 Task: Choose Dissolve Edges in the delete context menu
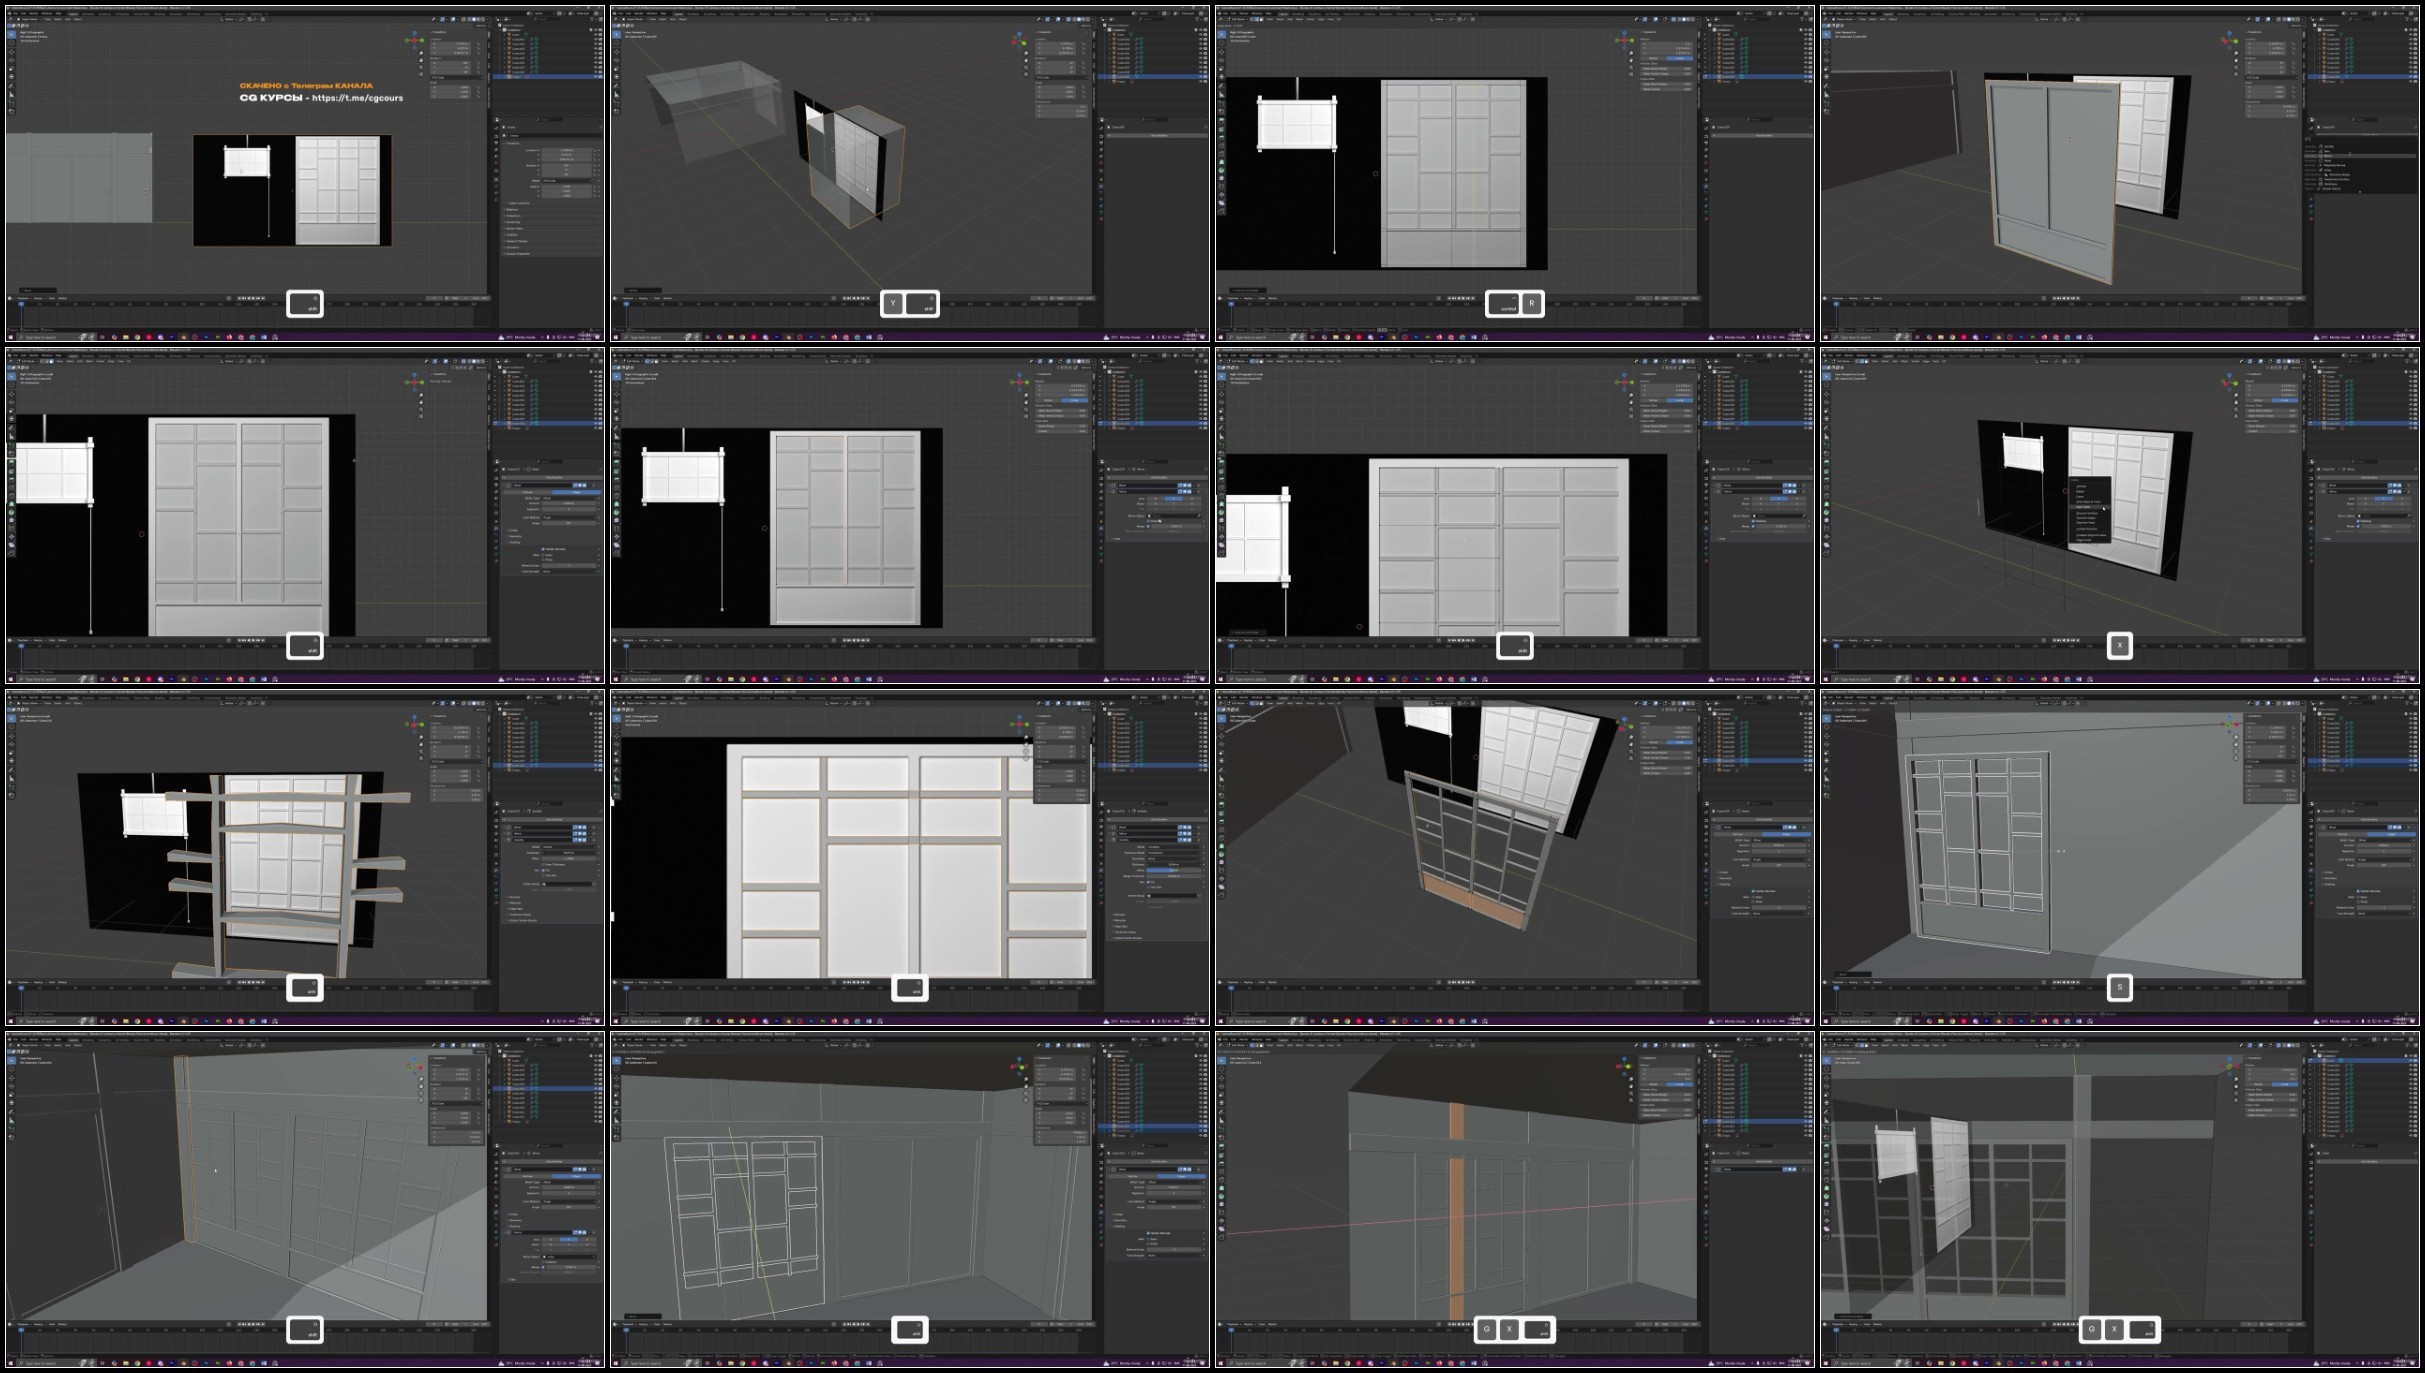[2086, 518]
